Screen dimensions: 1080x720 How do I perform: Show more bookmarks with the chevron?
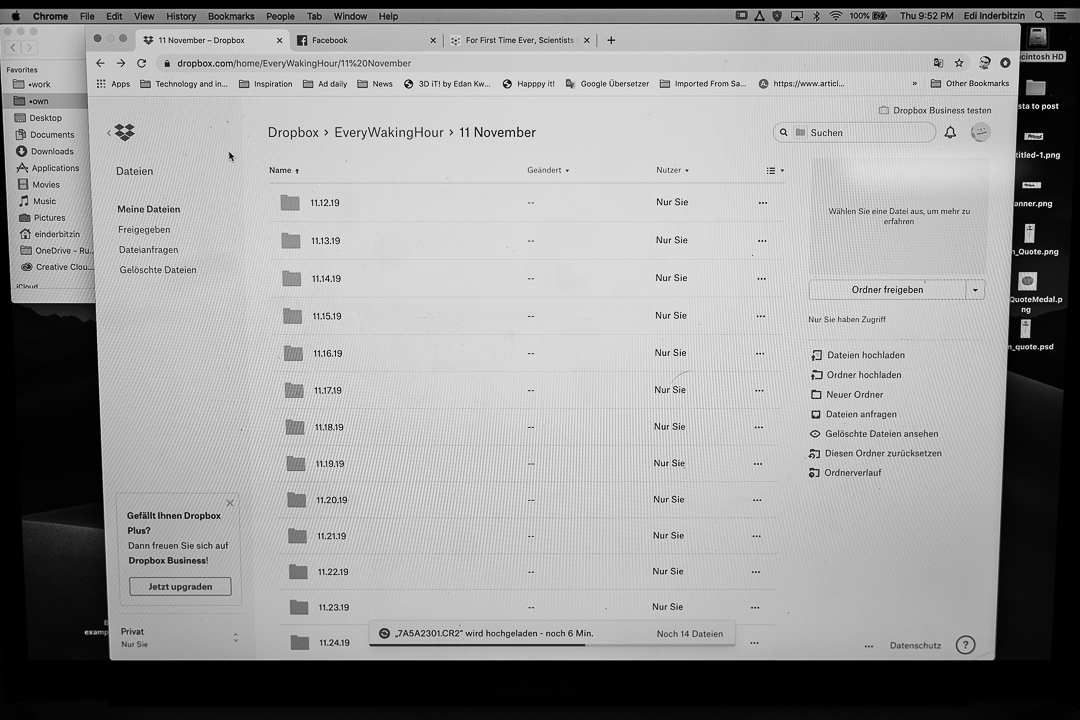point(915,83)
